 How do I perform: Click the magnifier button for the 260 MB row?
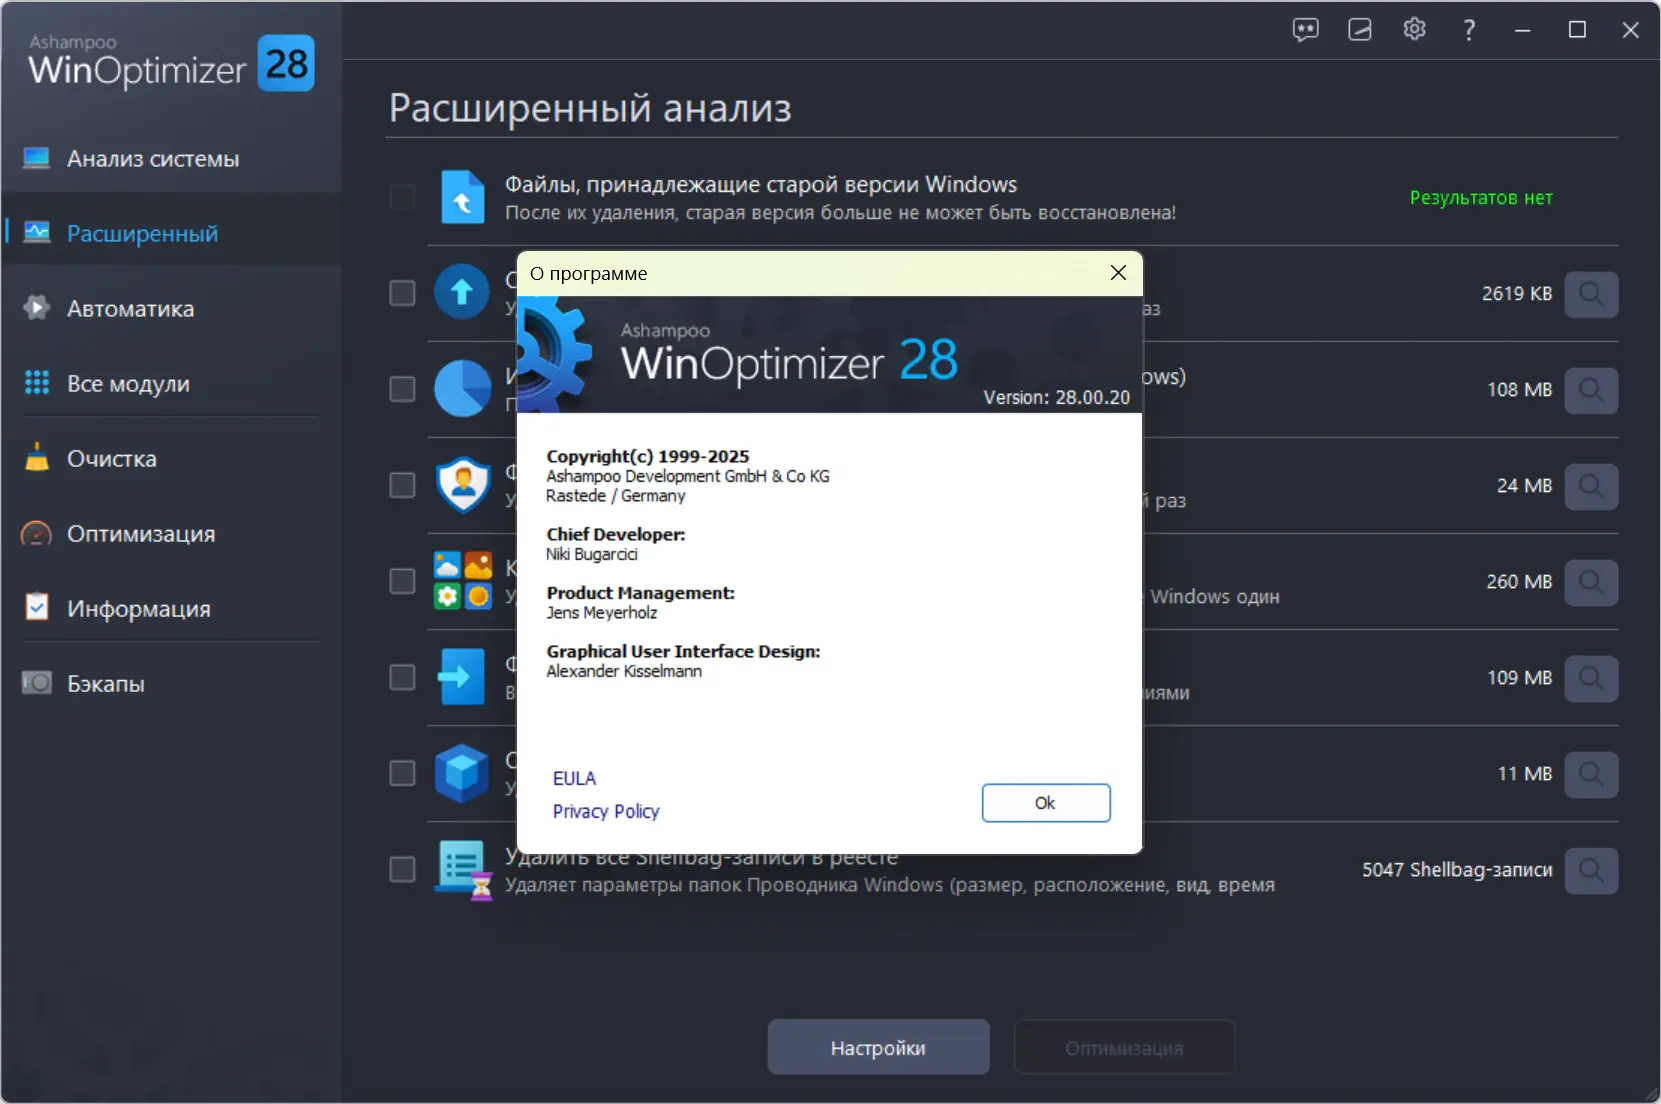(1591, 582)
